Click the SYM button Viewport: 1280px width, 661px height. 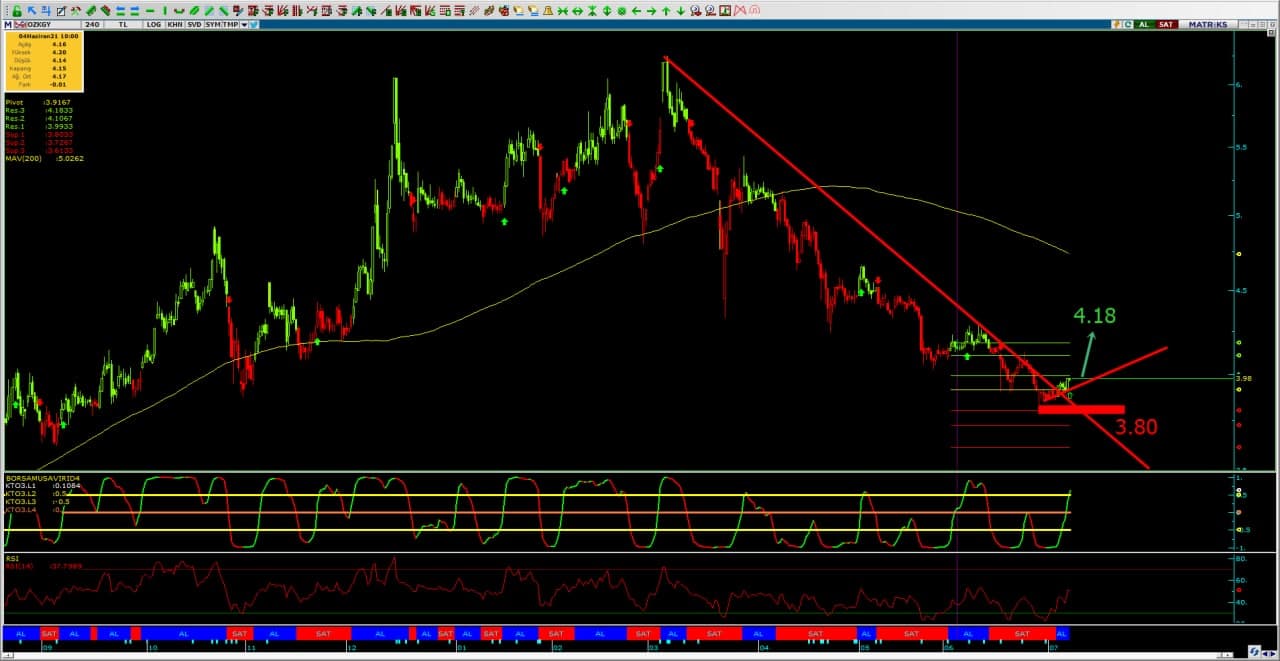pos(213,24)
